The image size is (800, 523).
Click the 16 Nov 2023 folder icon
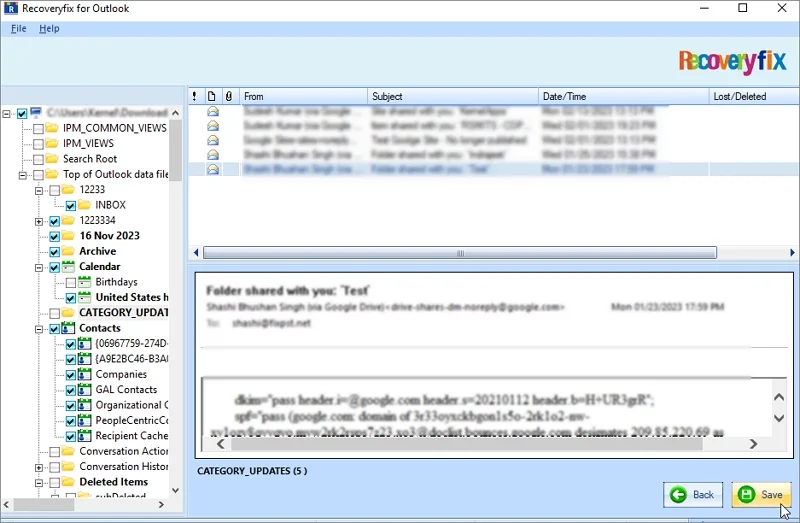(x=68, y=236)
